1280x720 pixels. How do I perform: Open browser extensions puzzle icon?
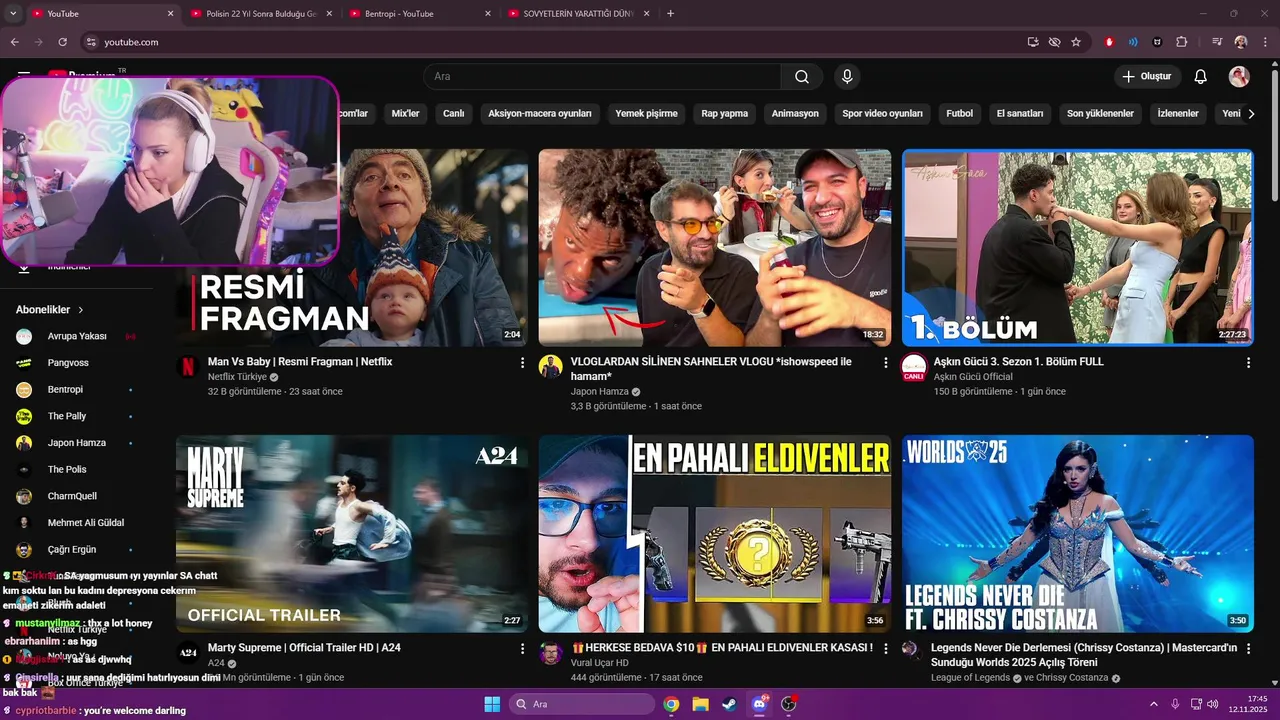[1182, 42]
